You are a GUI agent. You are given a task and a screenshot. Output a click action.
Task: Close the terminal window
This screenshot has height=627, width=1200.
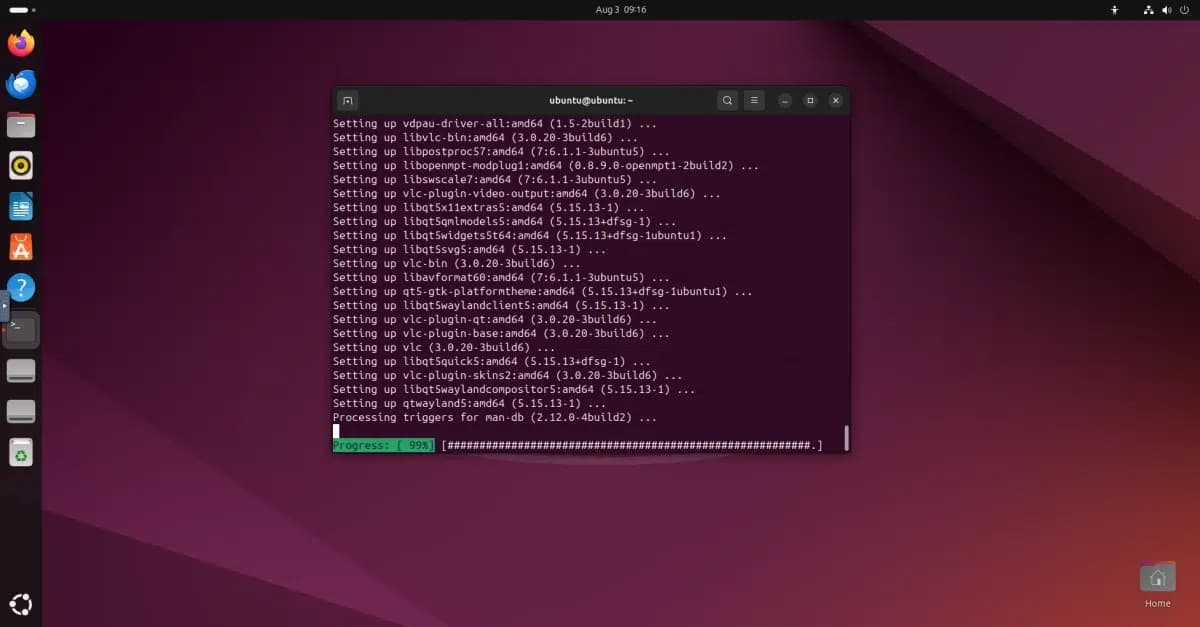(835, 100)
